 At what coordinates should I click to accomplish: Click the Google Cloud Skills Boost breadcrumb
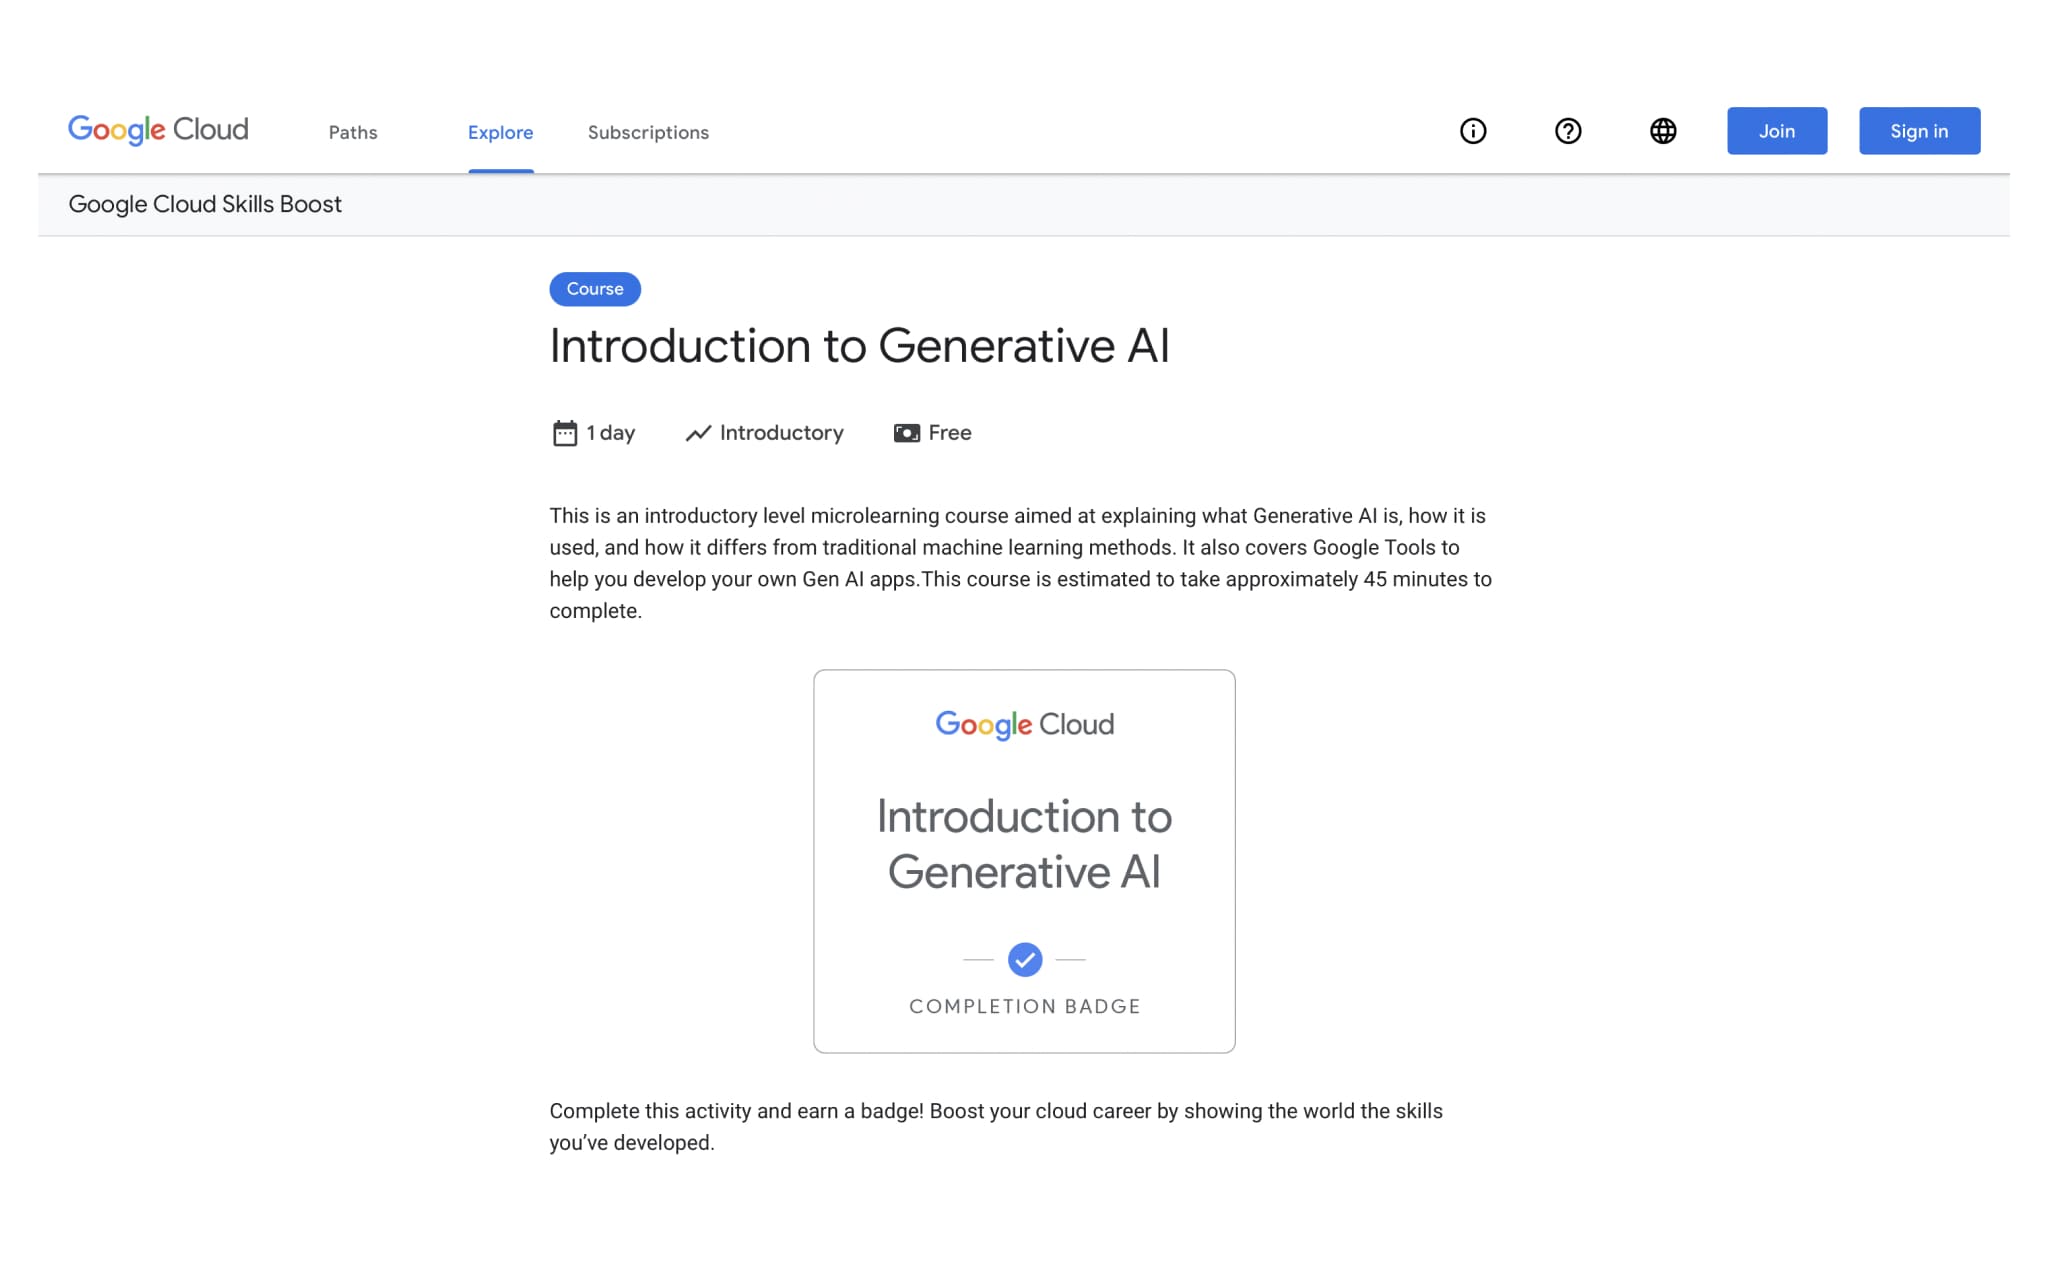pos(205,204)
